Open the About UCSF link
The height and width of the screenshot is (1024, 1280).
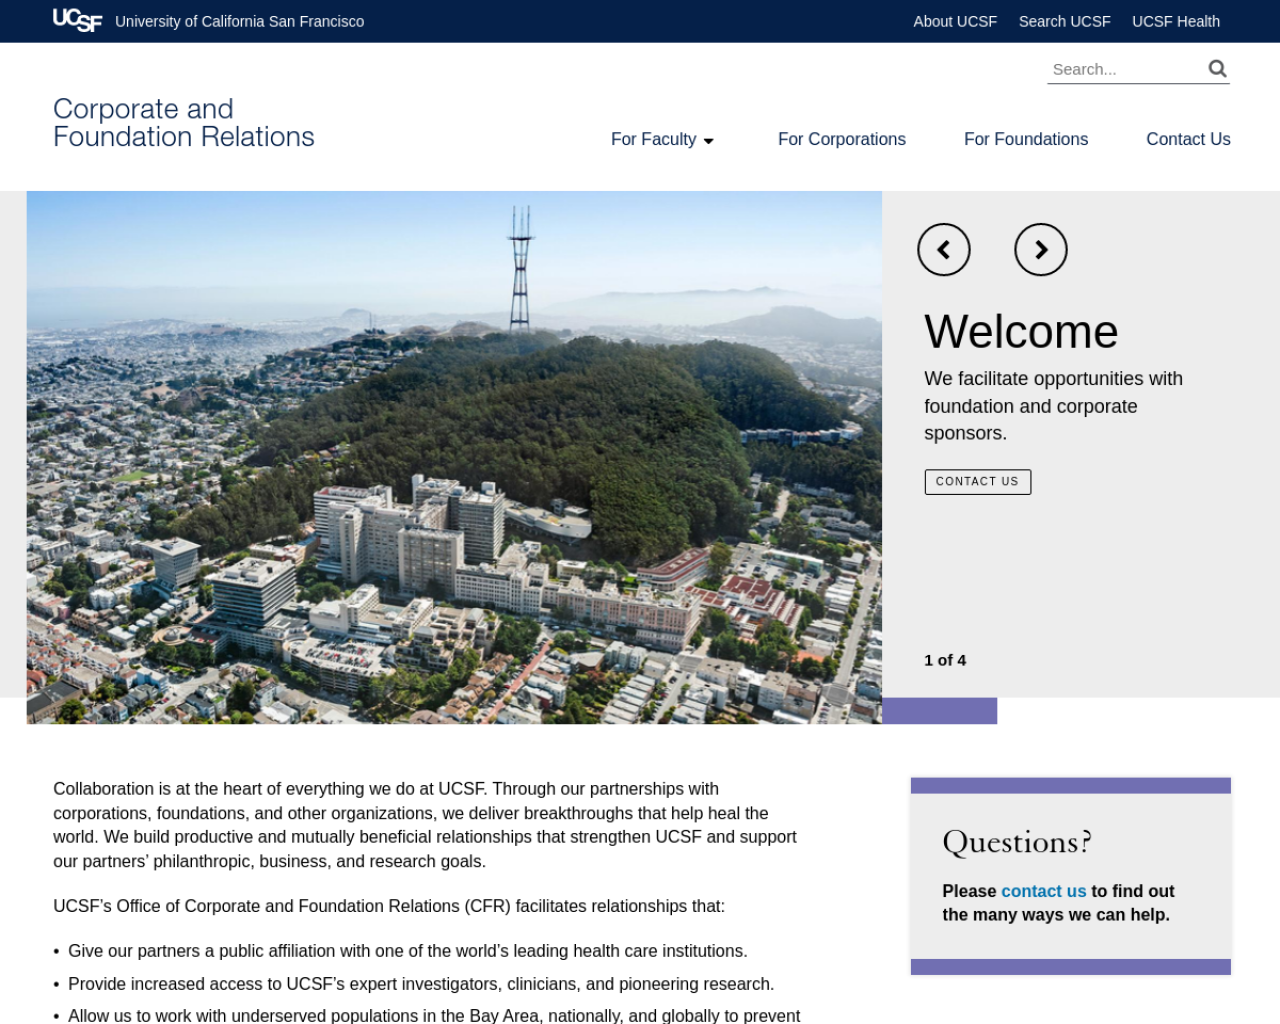coord(955,21)
